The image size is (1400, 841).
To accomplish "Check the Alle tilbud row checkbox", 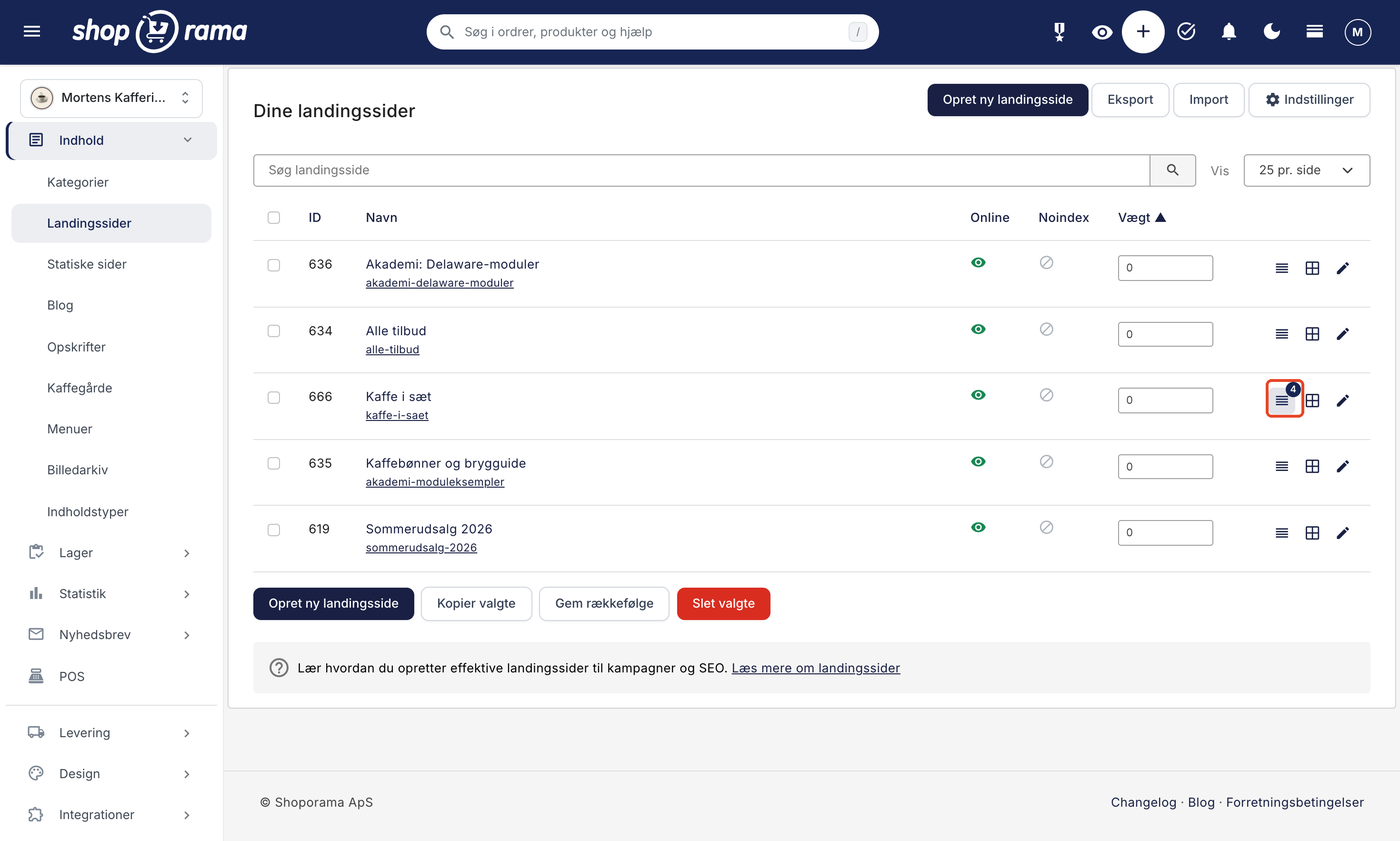I will click(274, 331).
